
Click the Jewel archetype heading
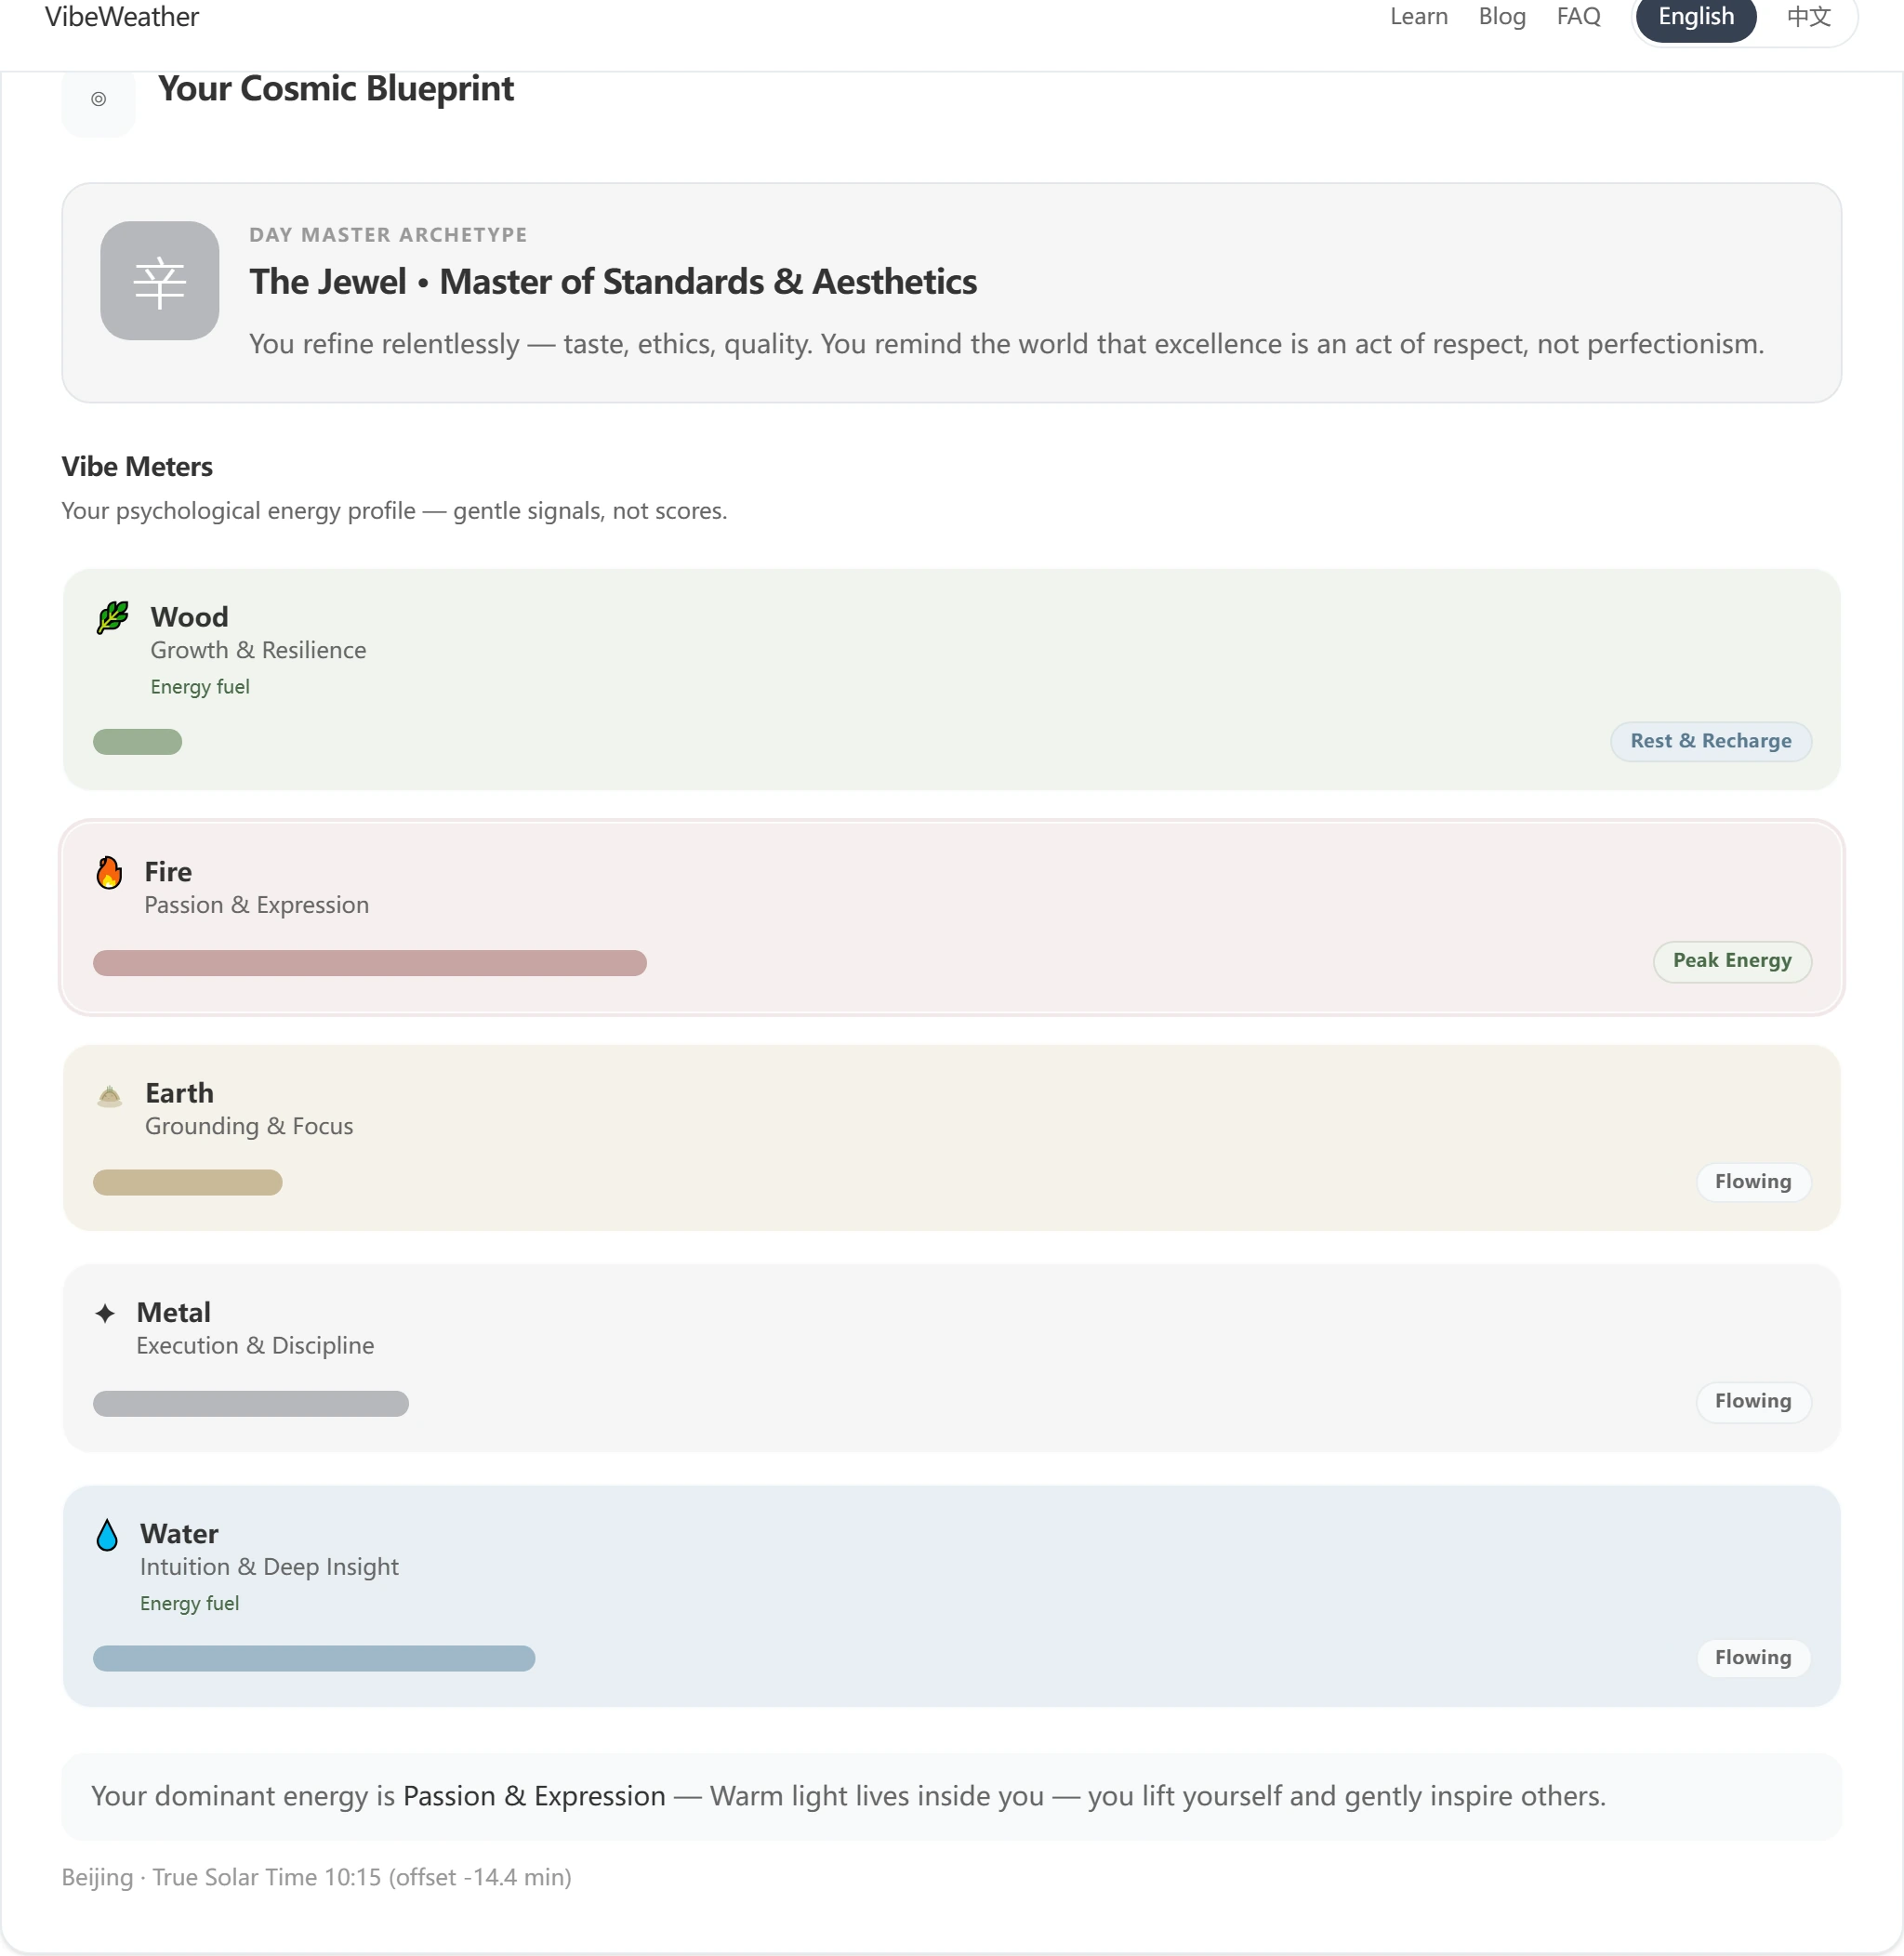(x=613, y=282)
